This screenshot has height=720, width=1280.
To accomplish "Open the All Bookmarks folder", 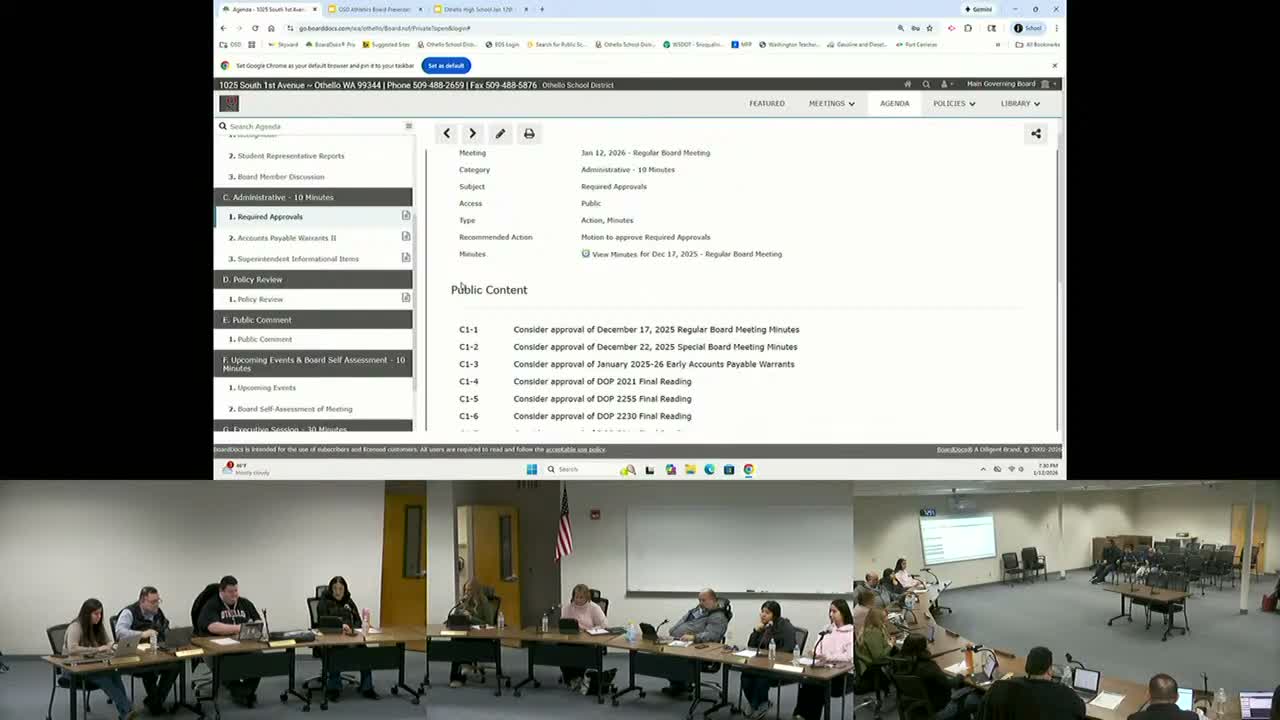I will [x=1037, y=45].
